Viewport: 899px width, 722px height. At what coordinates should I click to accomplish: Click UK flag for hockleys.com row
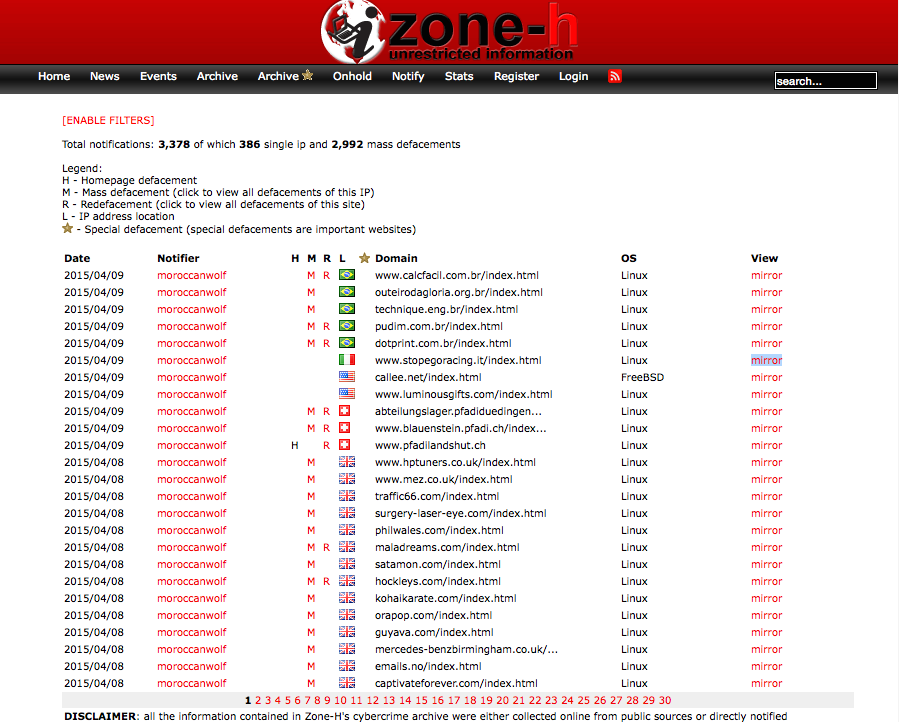pos(346,581)
